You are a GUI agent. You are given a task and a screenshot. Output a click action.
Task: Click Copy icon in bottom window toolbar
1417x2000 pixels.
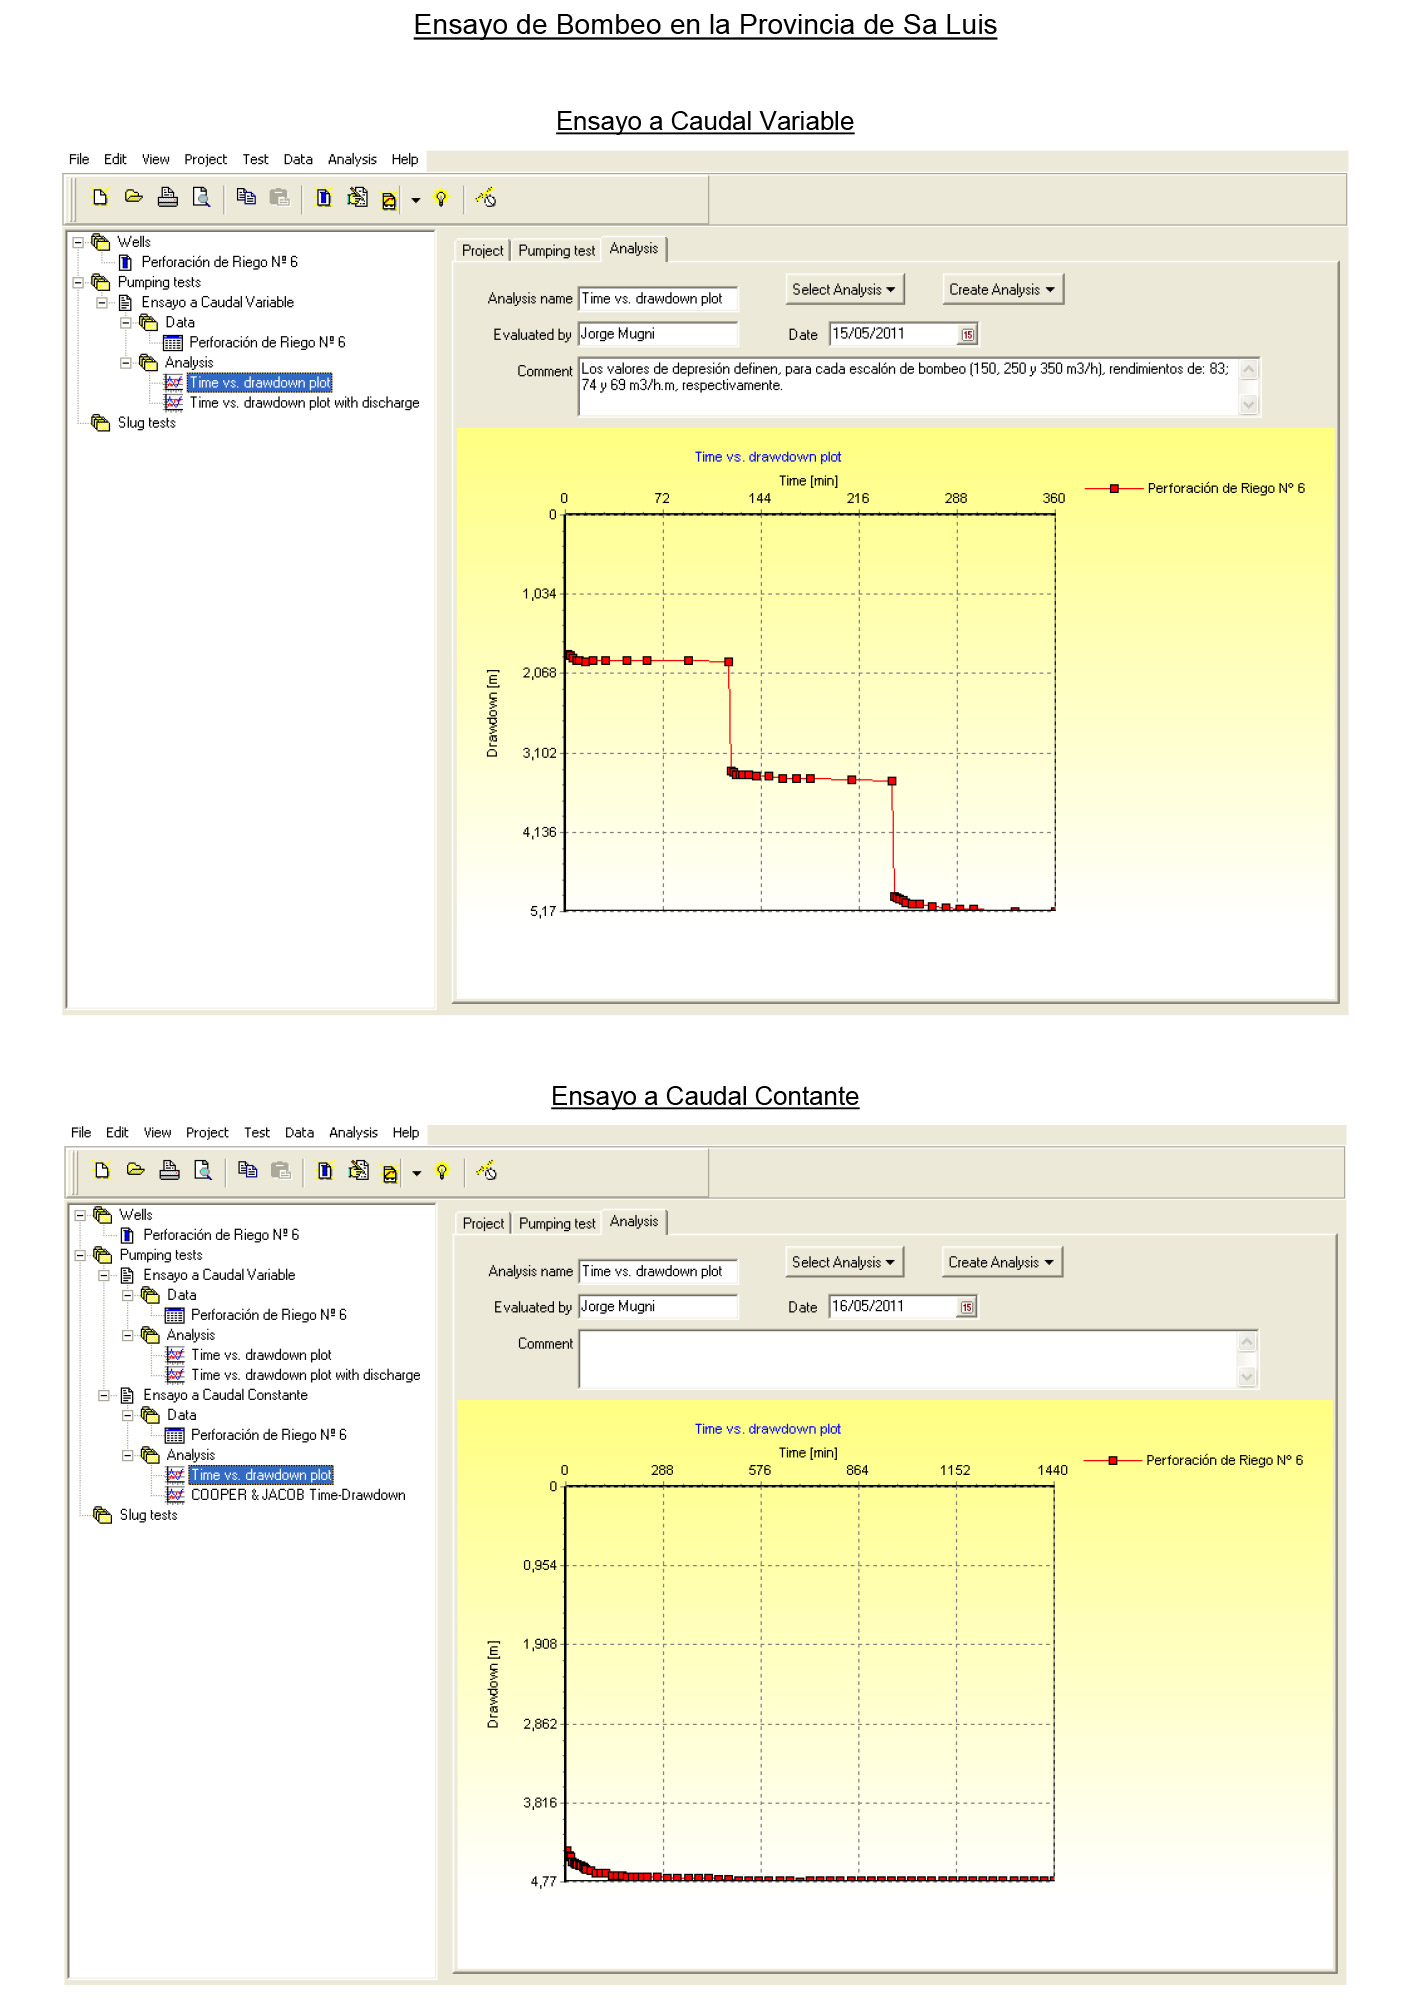(248, 1170)
